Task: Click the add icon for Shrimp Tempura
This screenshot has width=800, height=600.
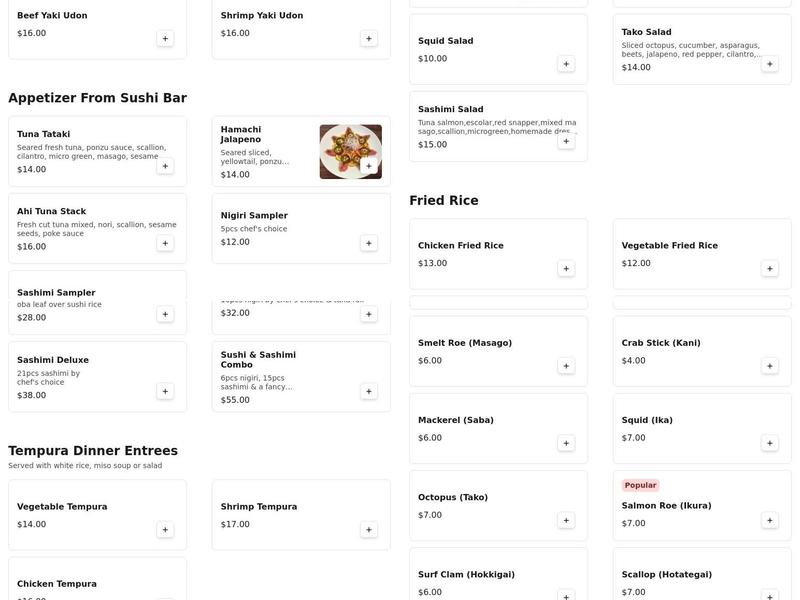Action: 367,528
